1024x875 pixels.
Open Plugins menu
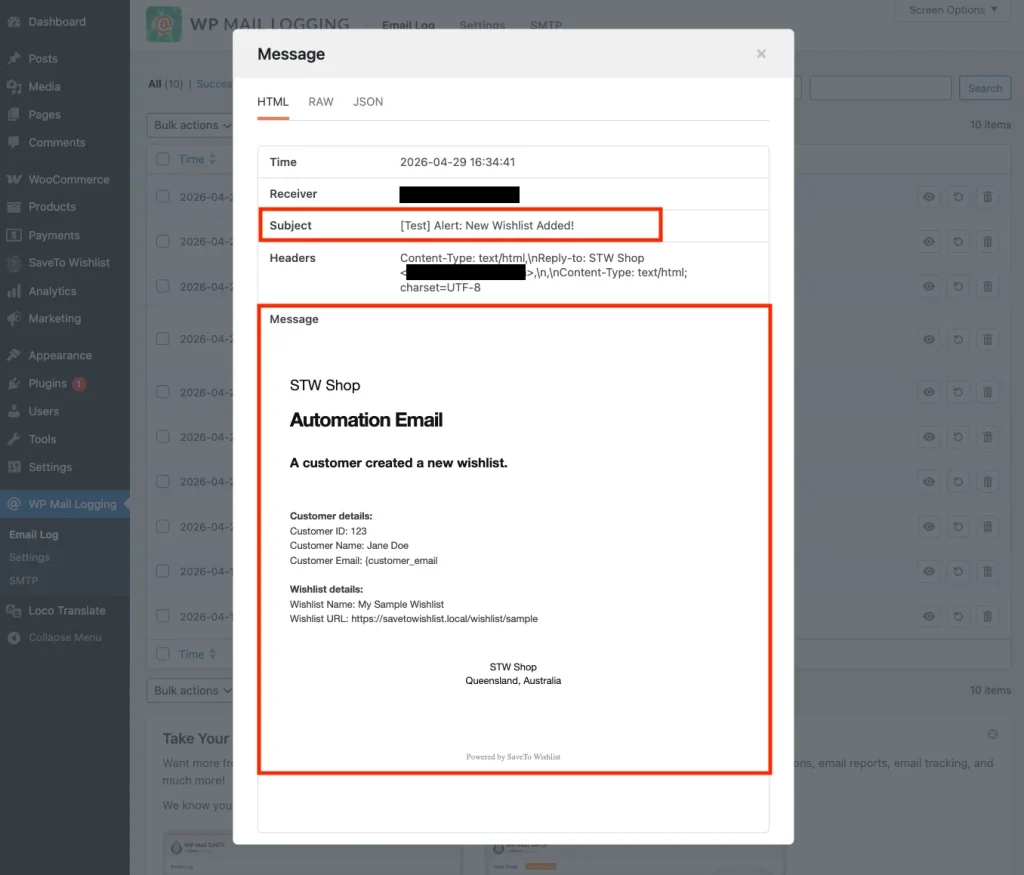click(x=47, y=383)
